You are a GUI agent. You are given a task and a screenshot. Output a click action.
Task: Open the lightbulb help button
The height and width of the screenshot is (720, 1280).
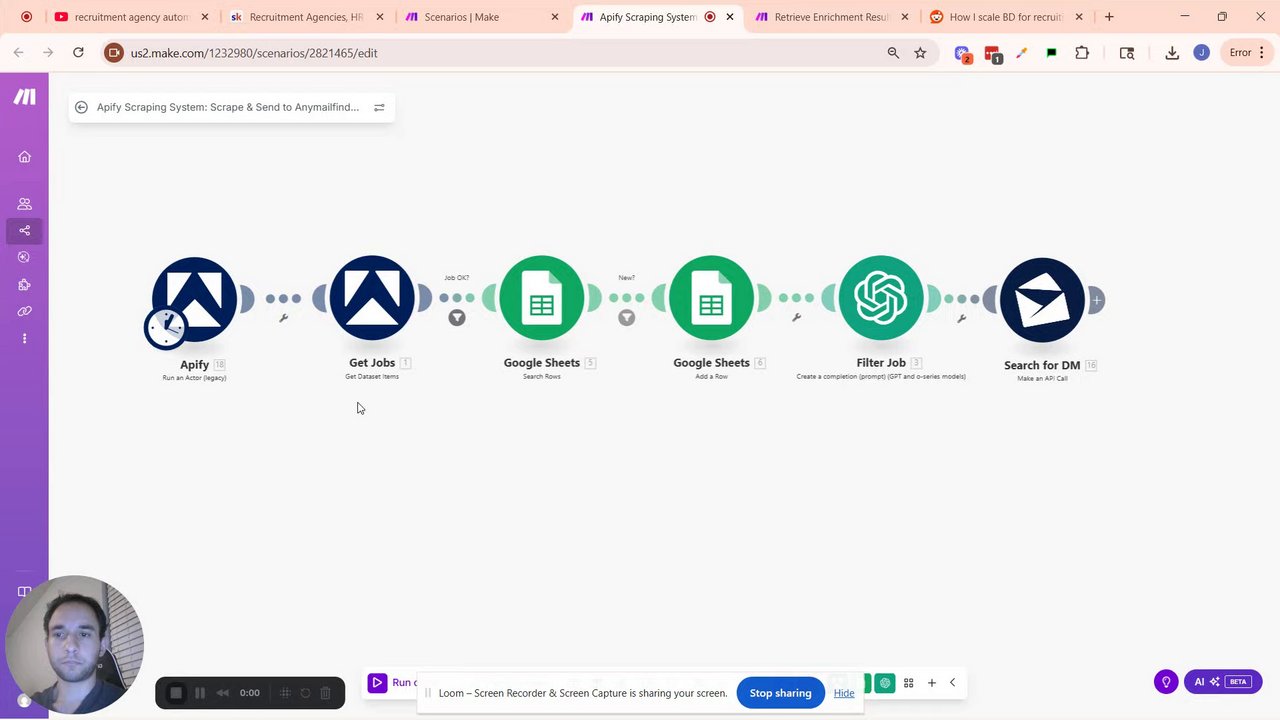(x=1166, y=682)
